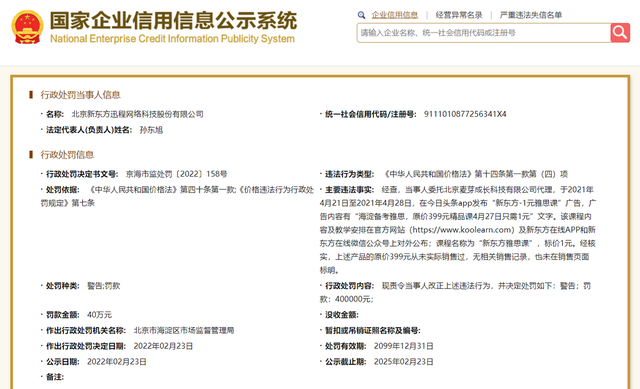Click the 国家企业信用信息公示系统 site title
640x389 pixels.
[173, 20]
